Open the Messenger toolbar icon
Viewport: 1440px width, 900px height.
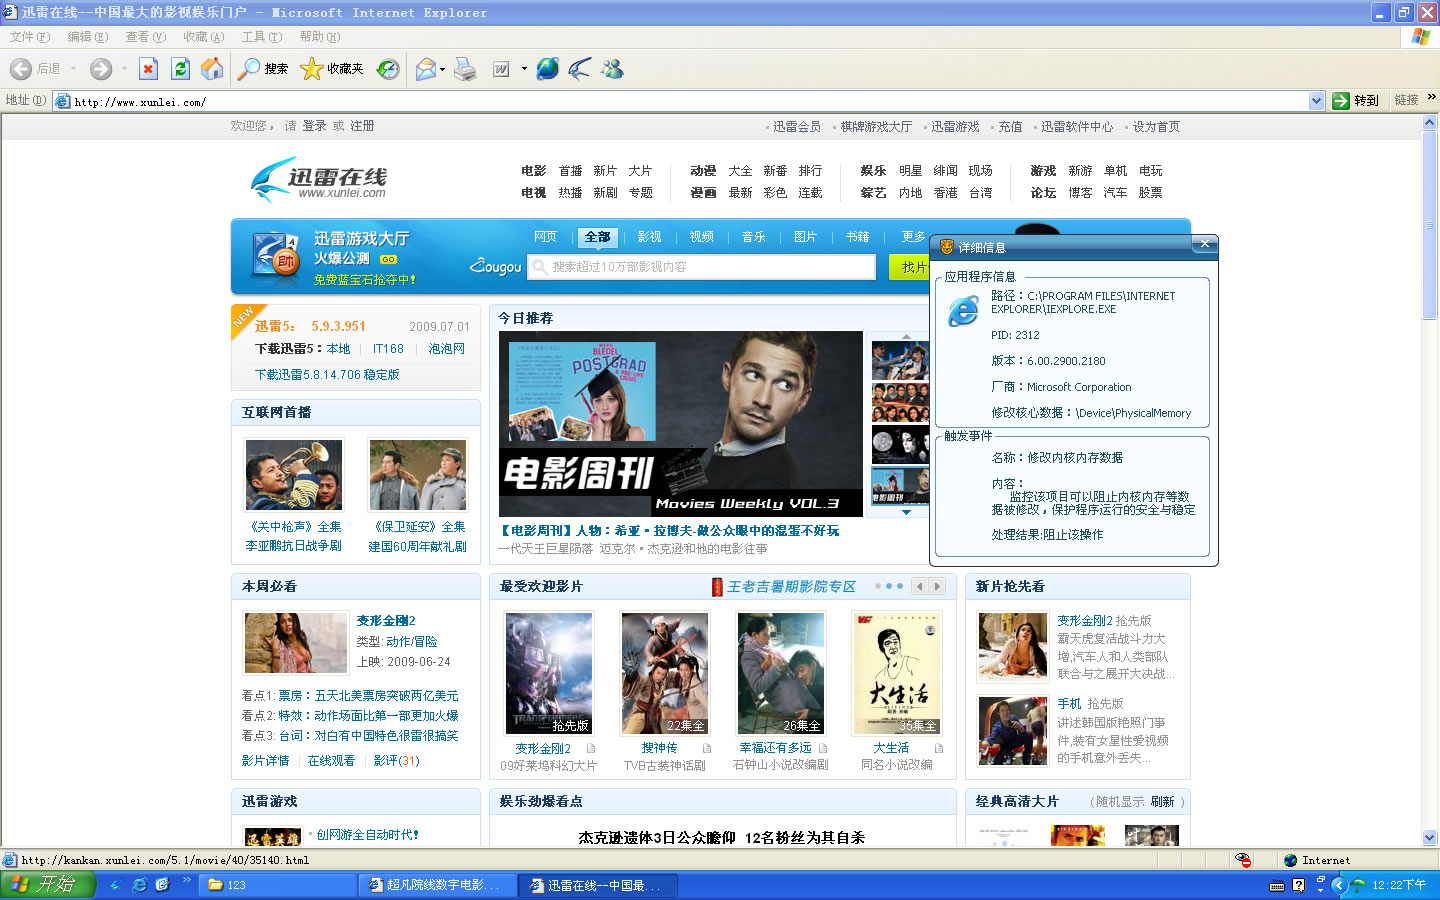[612, 68]
